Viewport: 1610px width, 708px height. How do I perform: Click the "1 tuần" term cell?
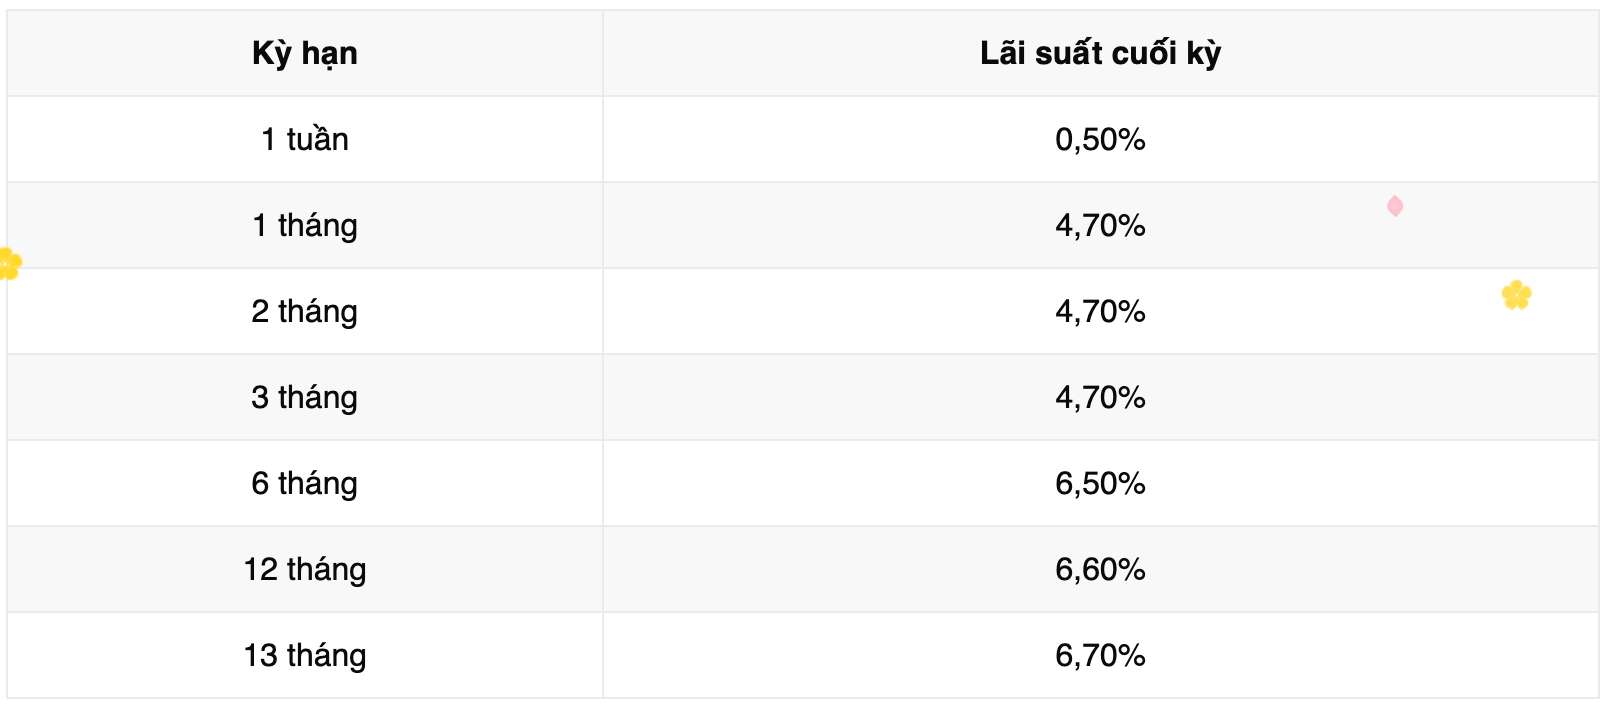(305, 139)
